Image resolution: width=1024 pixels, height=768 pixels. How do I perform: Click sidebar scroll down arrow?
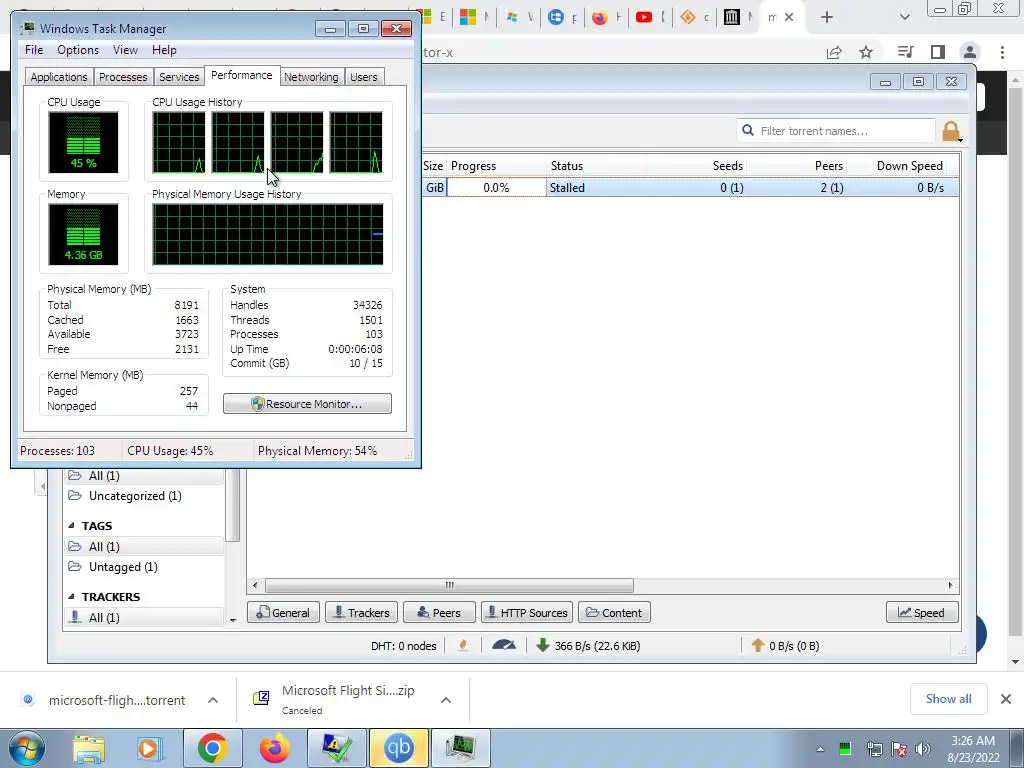click(233, 620)
